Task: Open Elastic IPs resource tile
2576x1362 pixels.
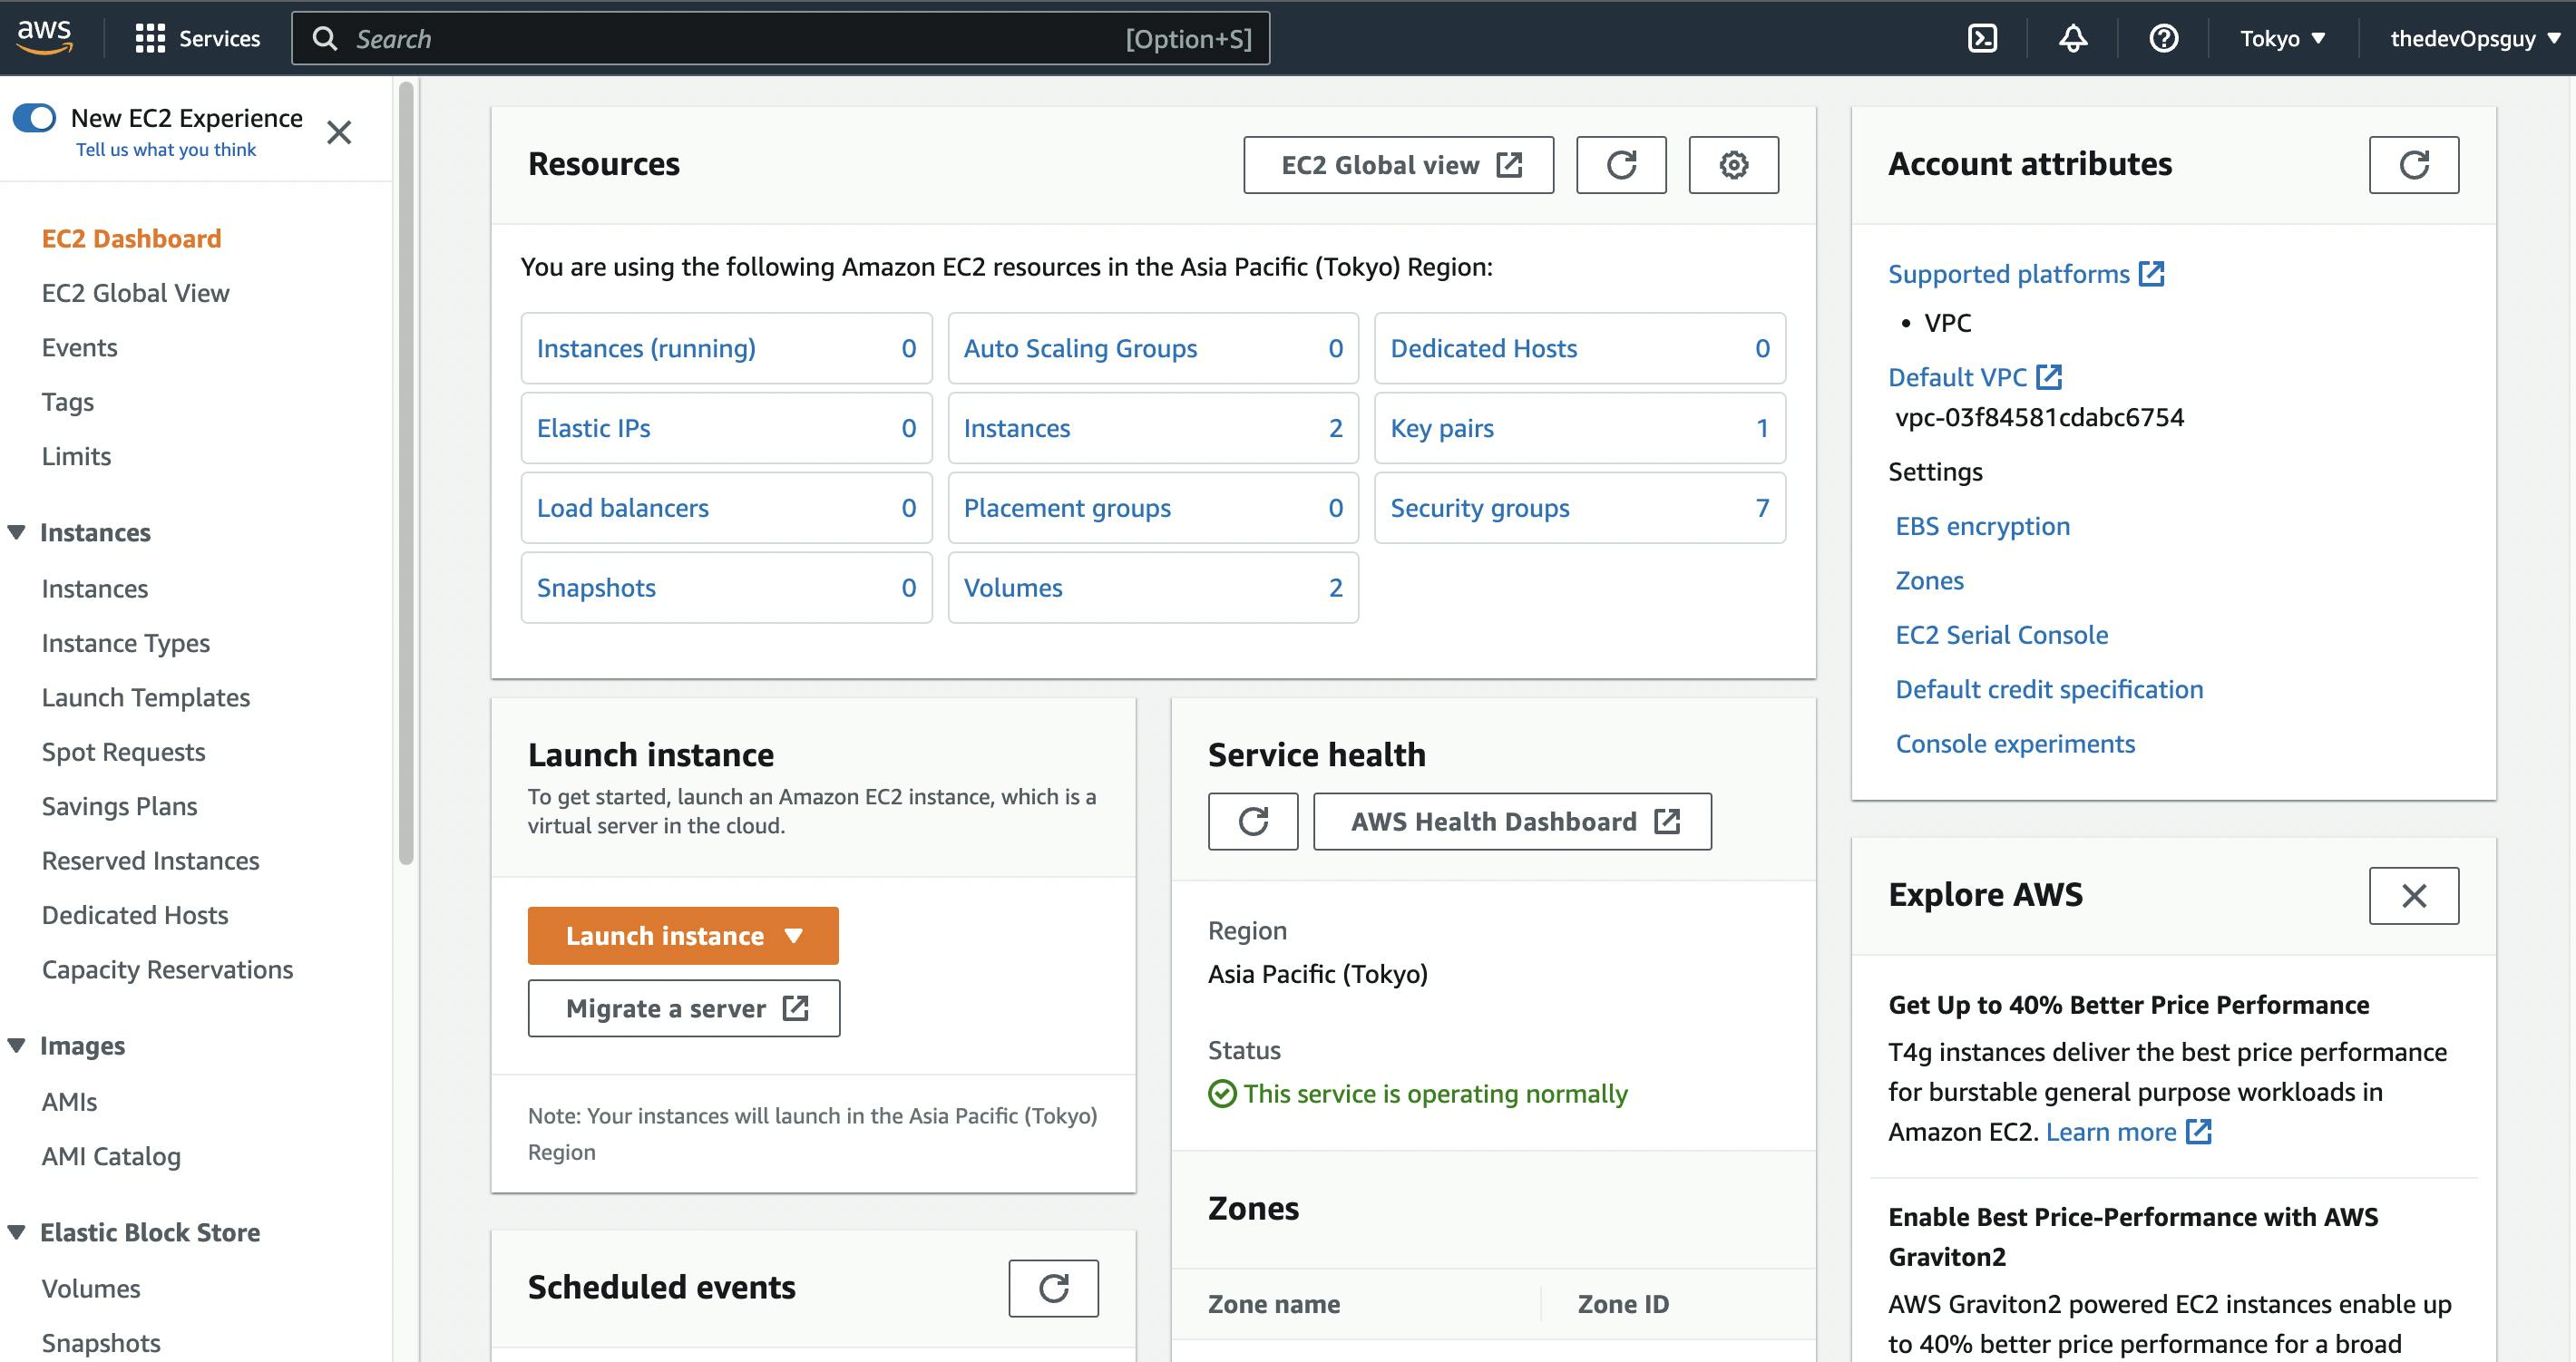Action: [726, 428]
